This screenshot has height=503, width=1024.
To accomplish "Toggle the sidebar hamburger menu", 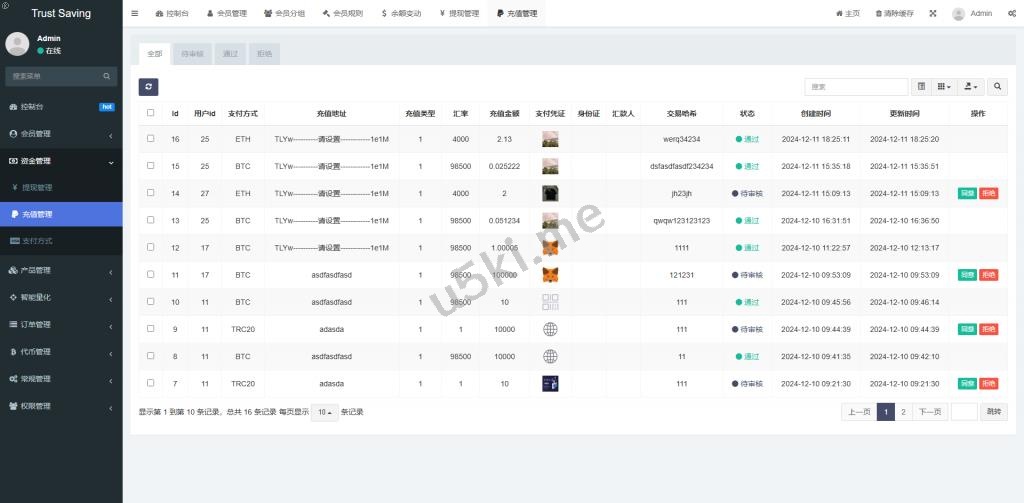I will tap(135, 14).
